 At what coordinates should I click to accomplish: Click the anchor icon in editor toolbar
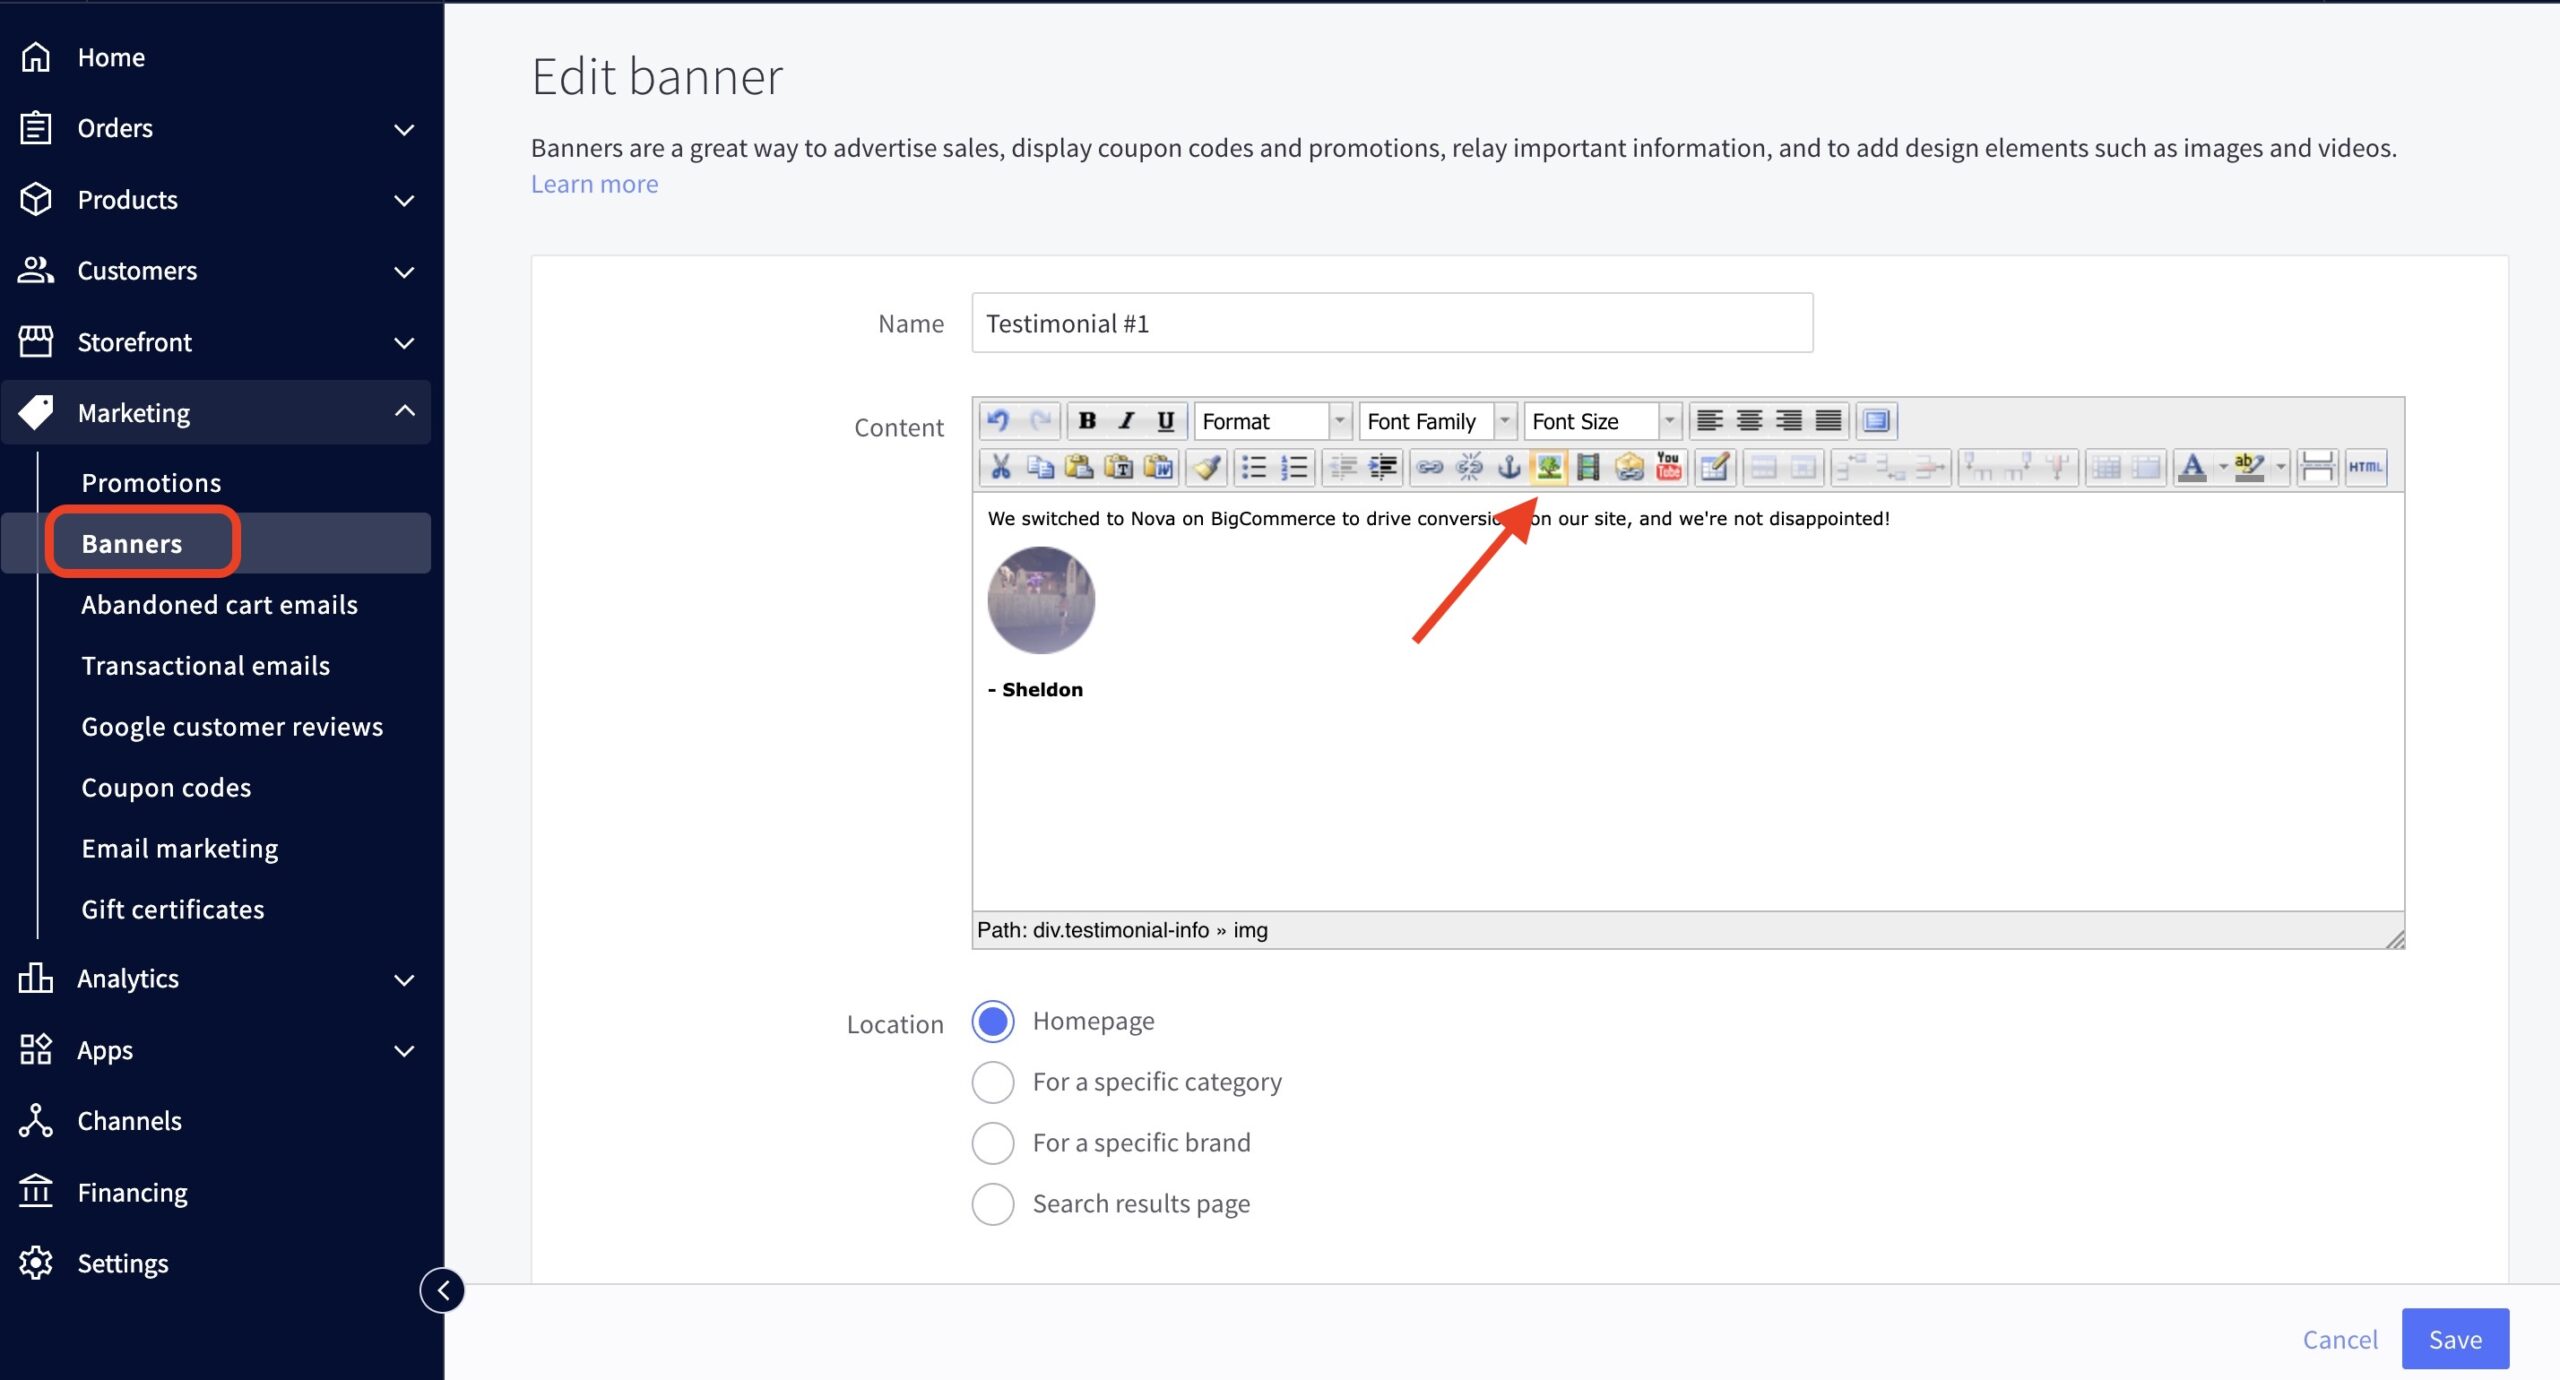tap(1508, 467)
